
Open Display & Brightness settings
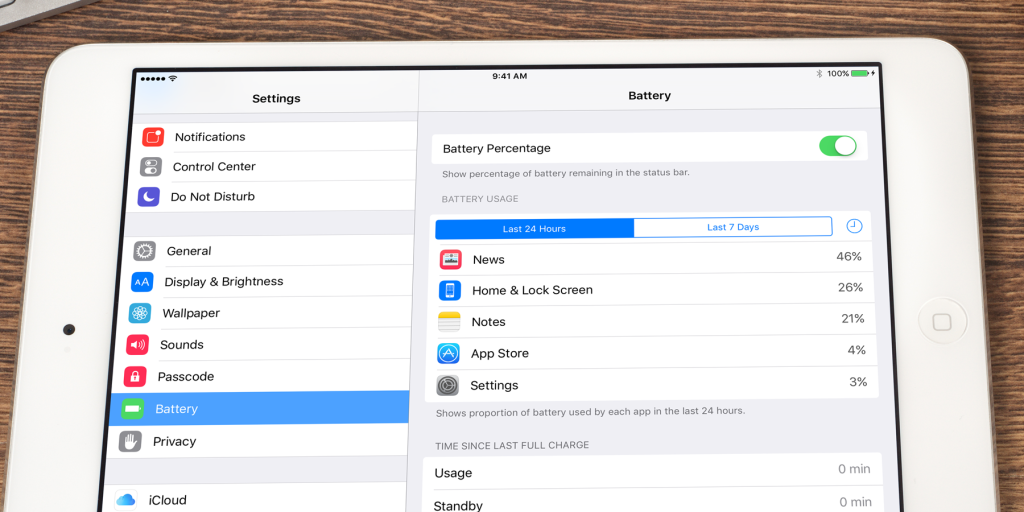click(266, 282)
